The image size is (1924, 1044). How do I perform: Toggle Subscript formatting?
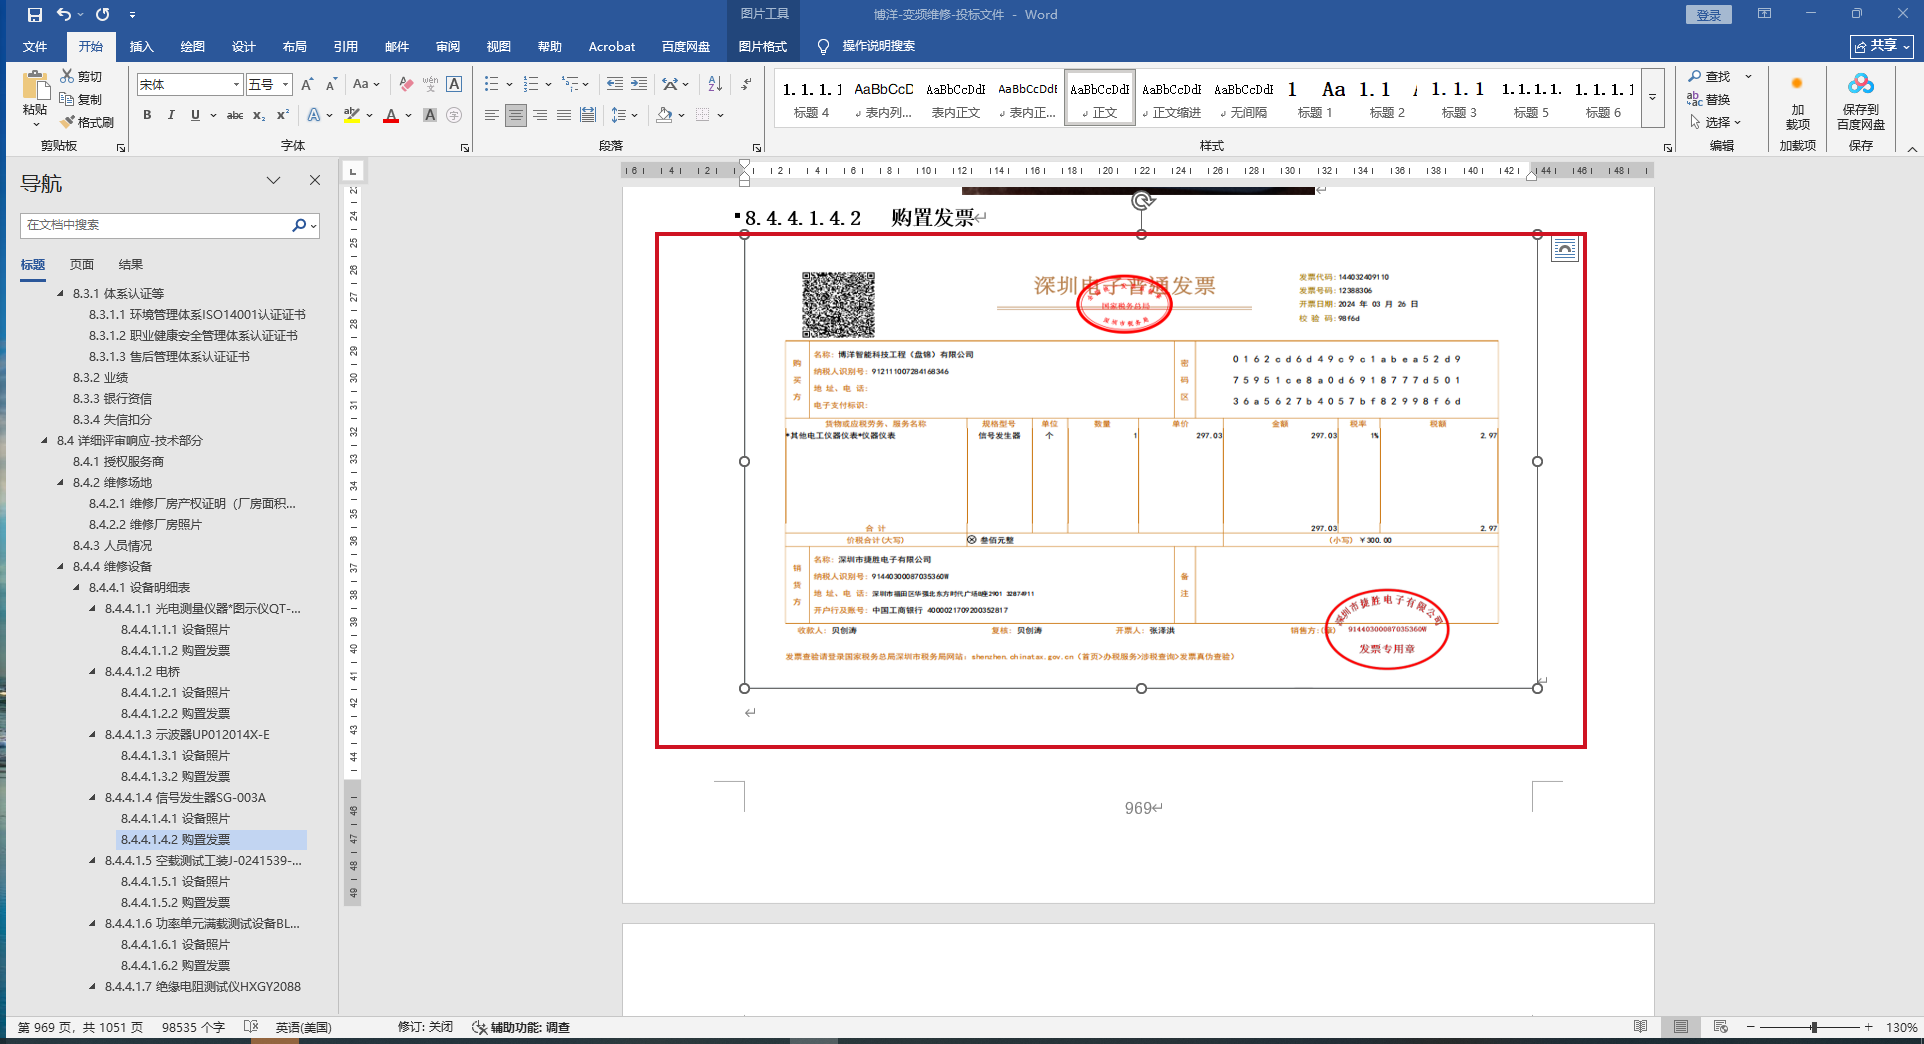(259, 115)
